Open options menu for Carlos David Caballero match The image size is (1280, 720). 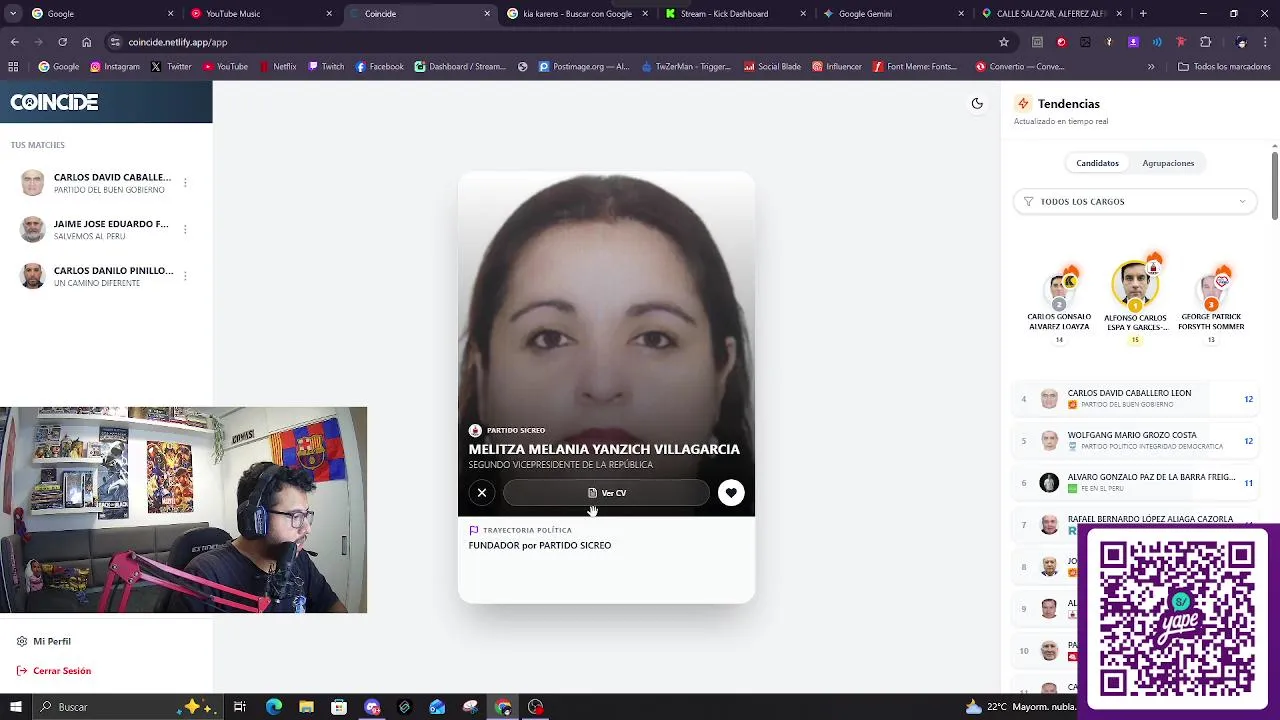185,183
